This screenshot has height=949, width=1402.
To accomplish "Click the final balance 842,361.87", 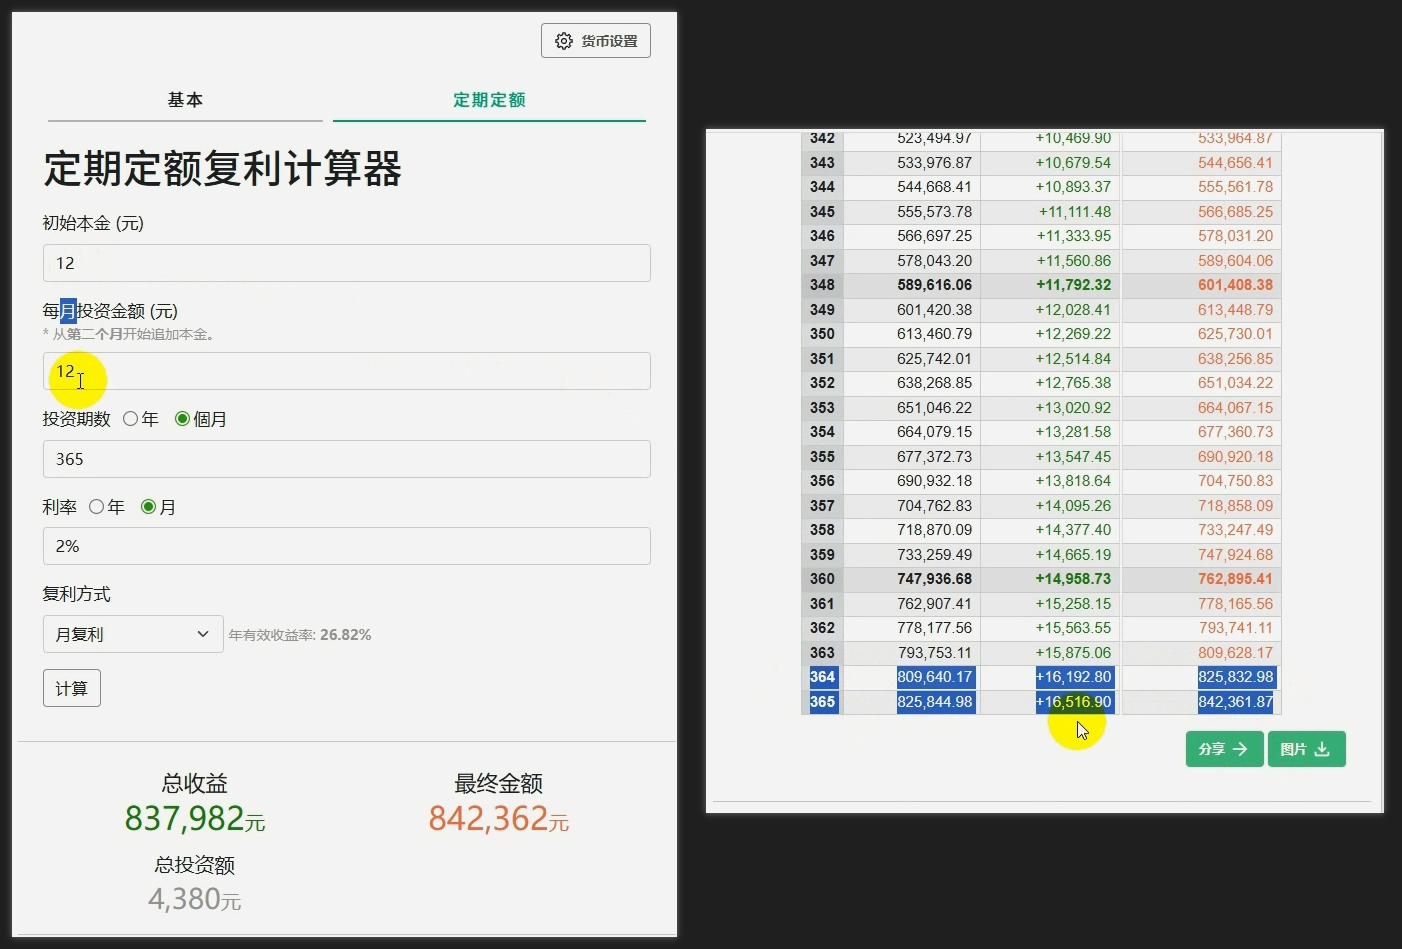I will pyautogui.click(x=1236, y=702).
